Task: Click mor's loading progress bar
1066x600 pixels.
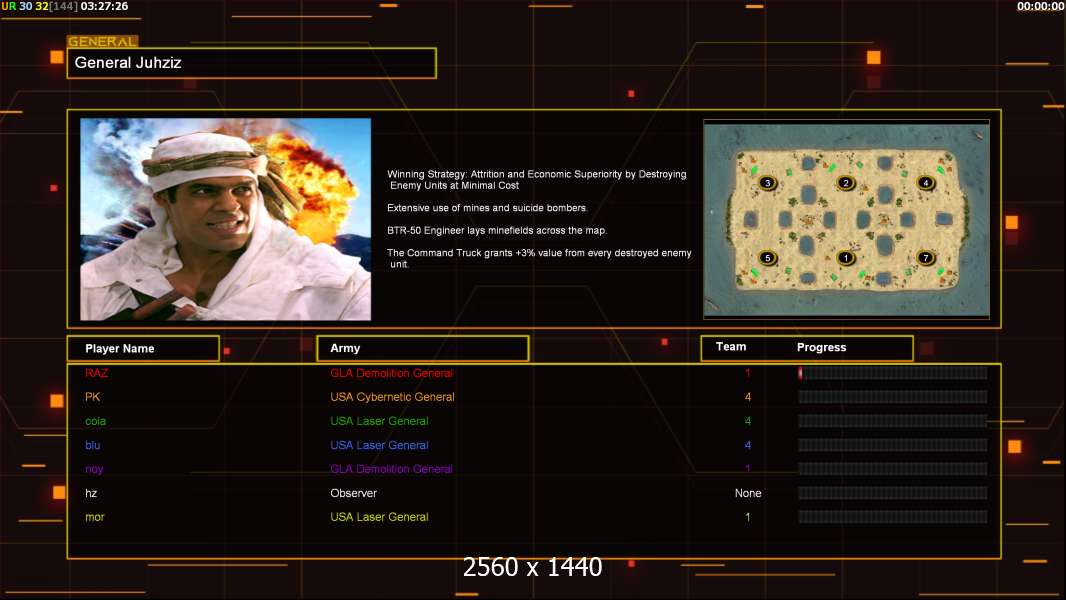Action: (x=893, y=517)
